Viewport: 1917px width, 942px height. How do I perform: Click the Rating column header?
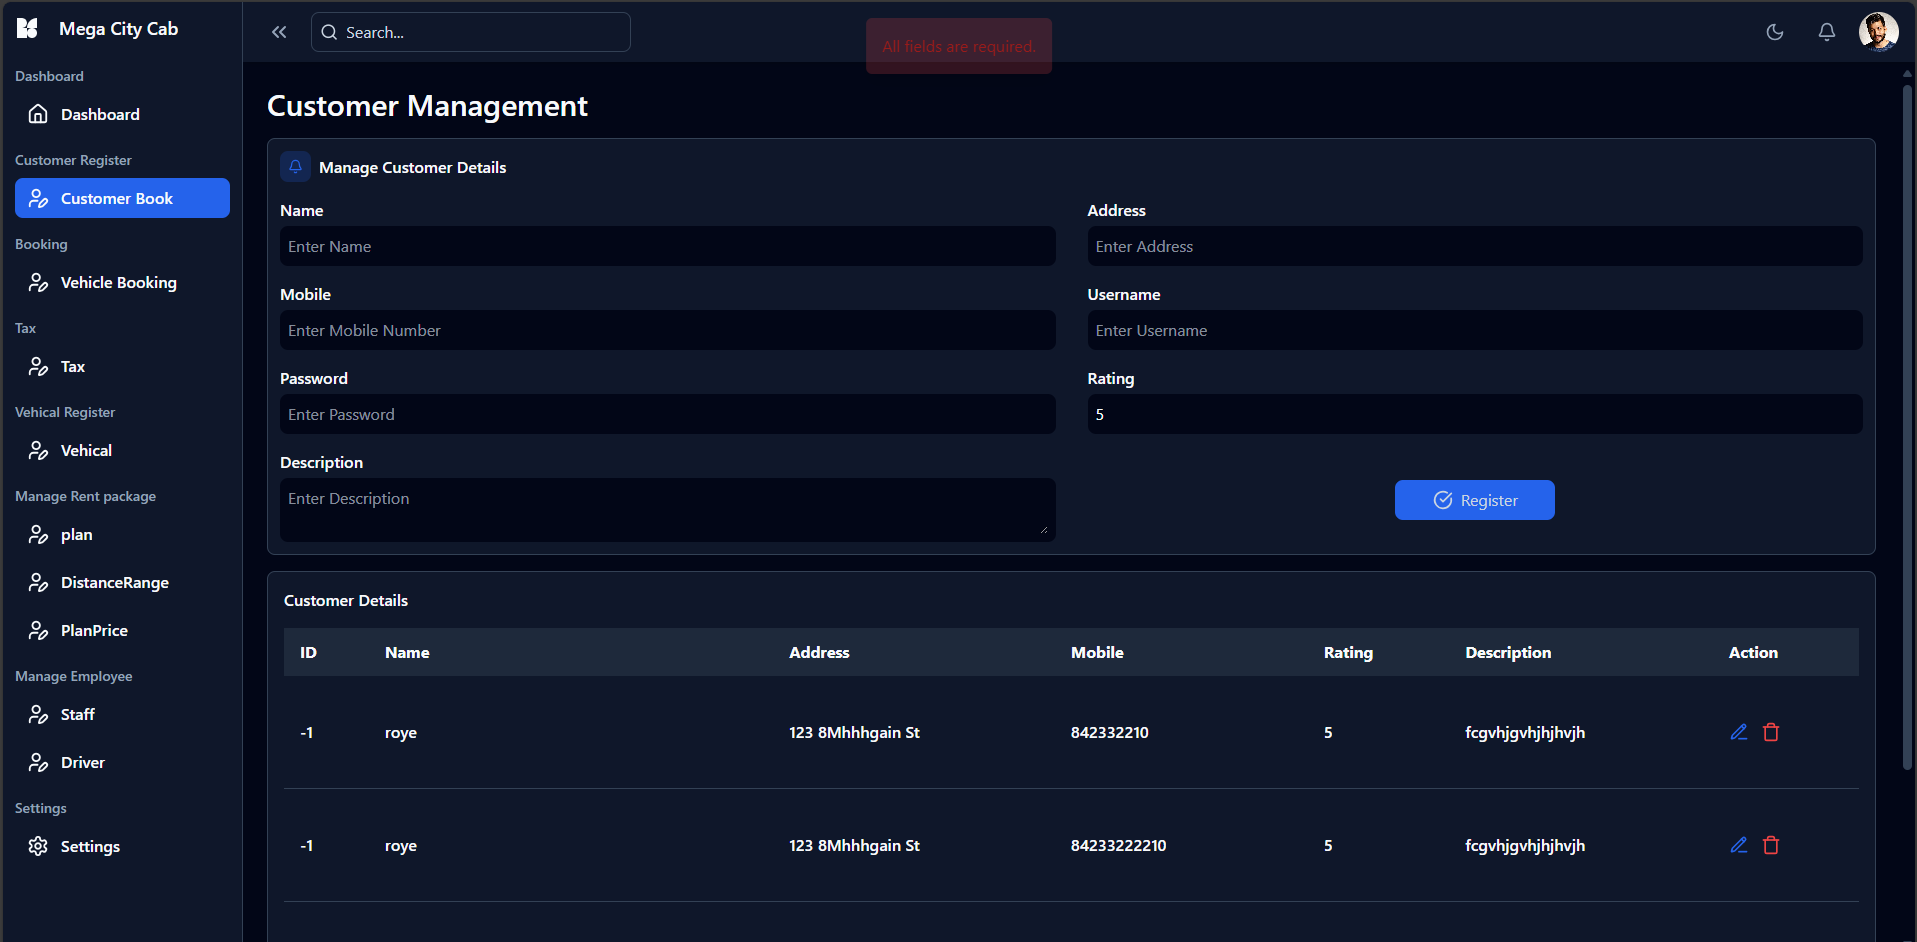pos(1348,652)
